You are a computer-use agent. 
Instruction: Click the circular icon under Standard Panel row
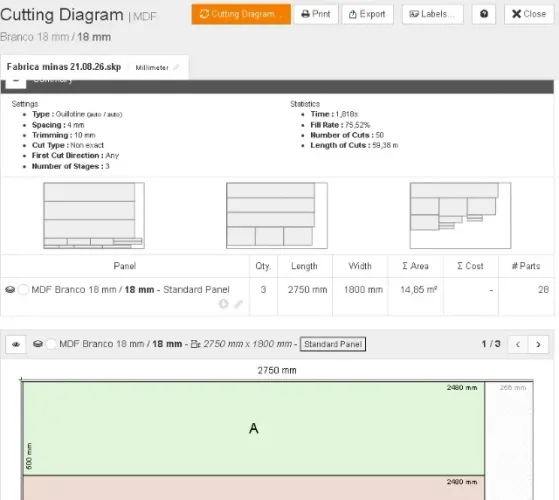(x=224, y=304)
